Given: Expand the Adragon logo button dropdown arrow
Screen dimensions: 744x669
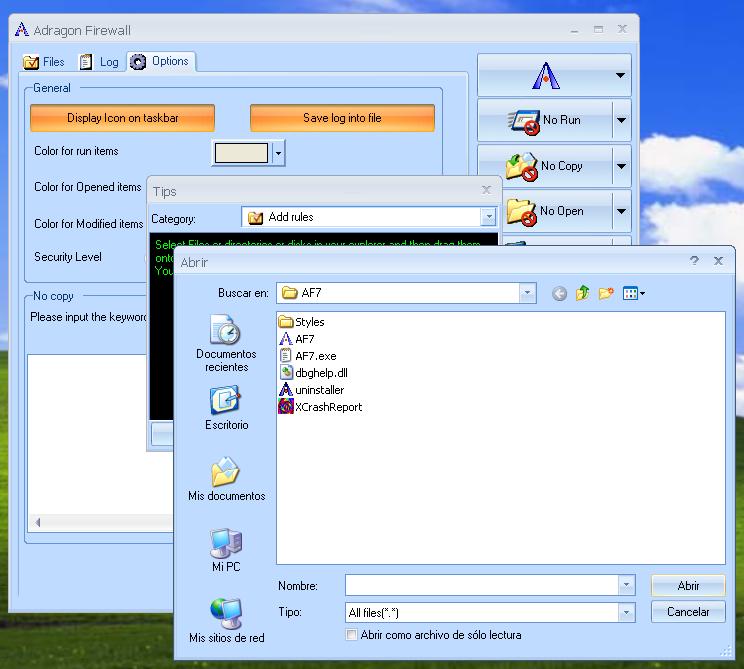Looking at the screenshot, I should 620,76.
